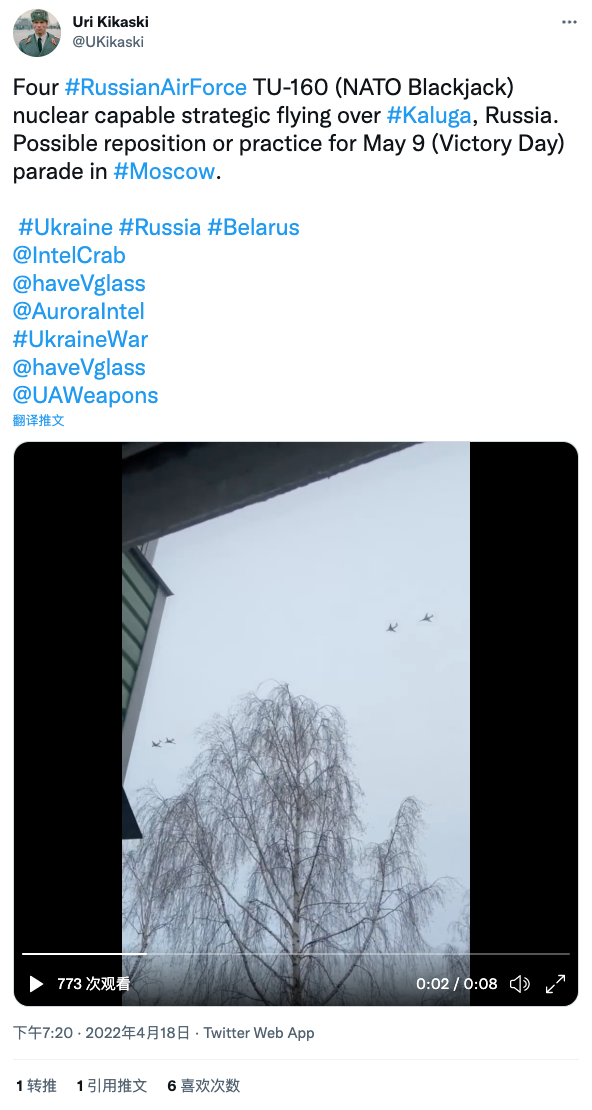592x1110 pixels.
Task: Open the #UkraineWar hashtag
Action: (x=81, y=339)
